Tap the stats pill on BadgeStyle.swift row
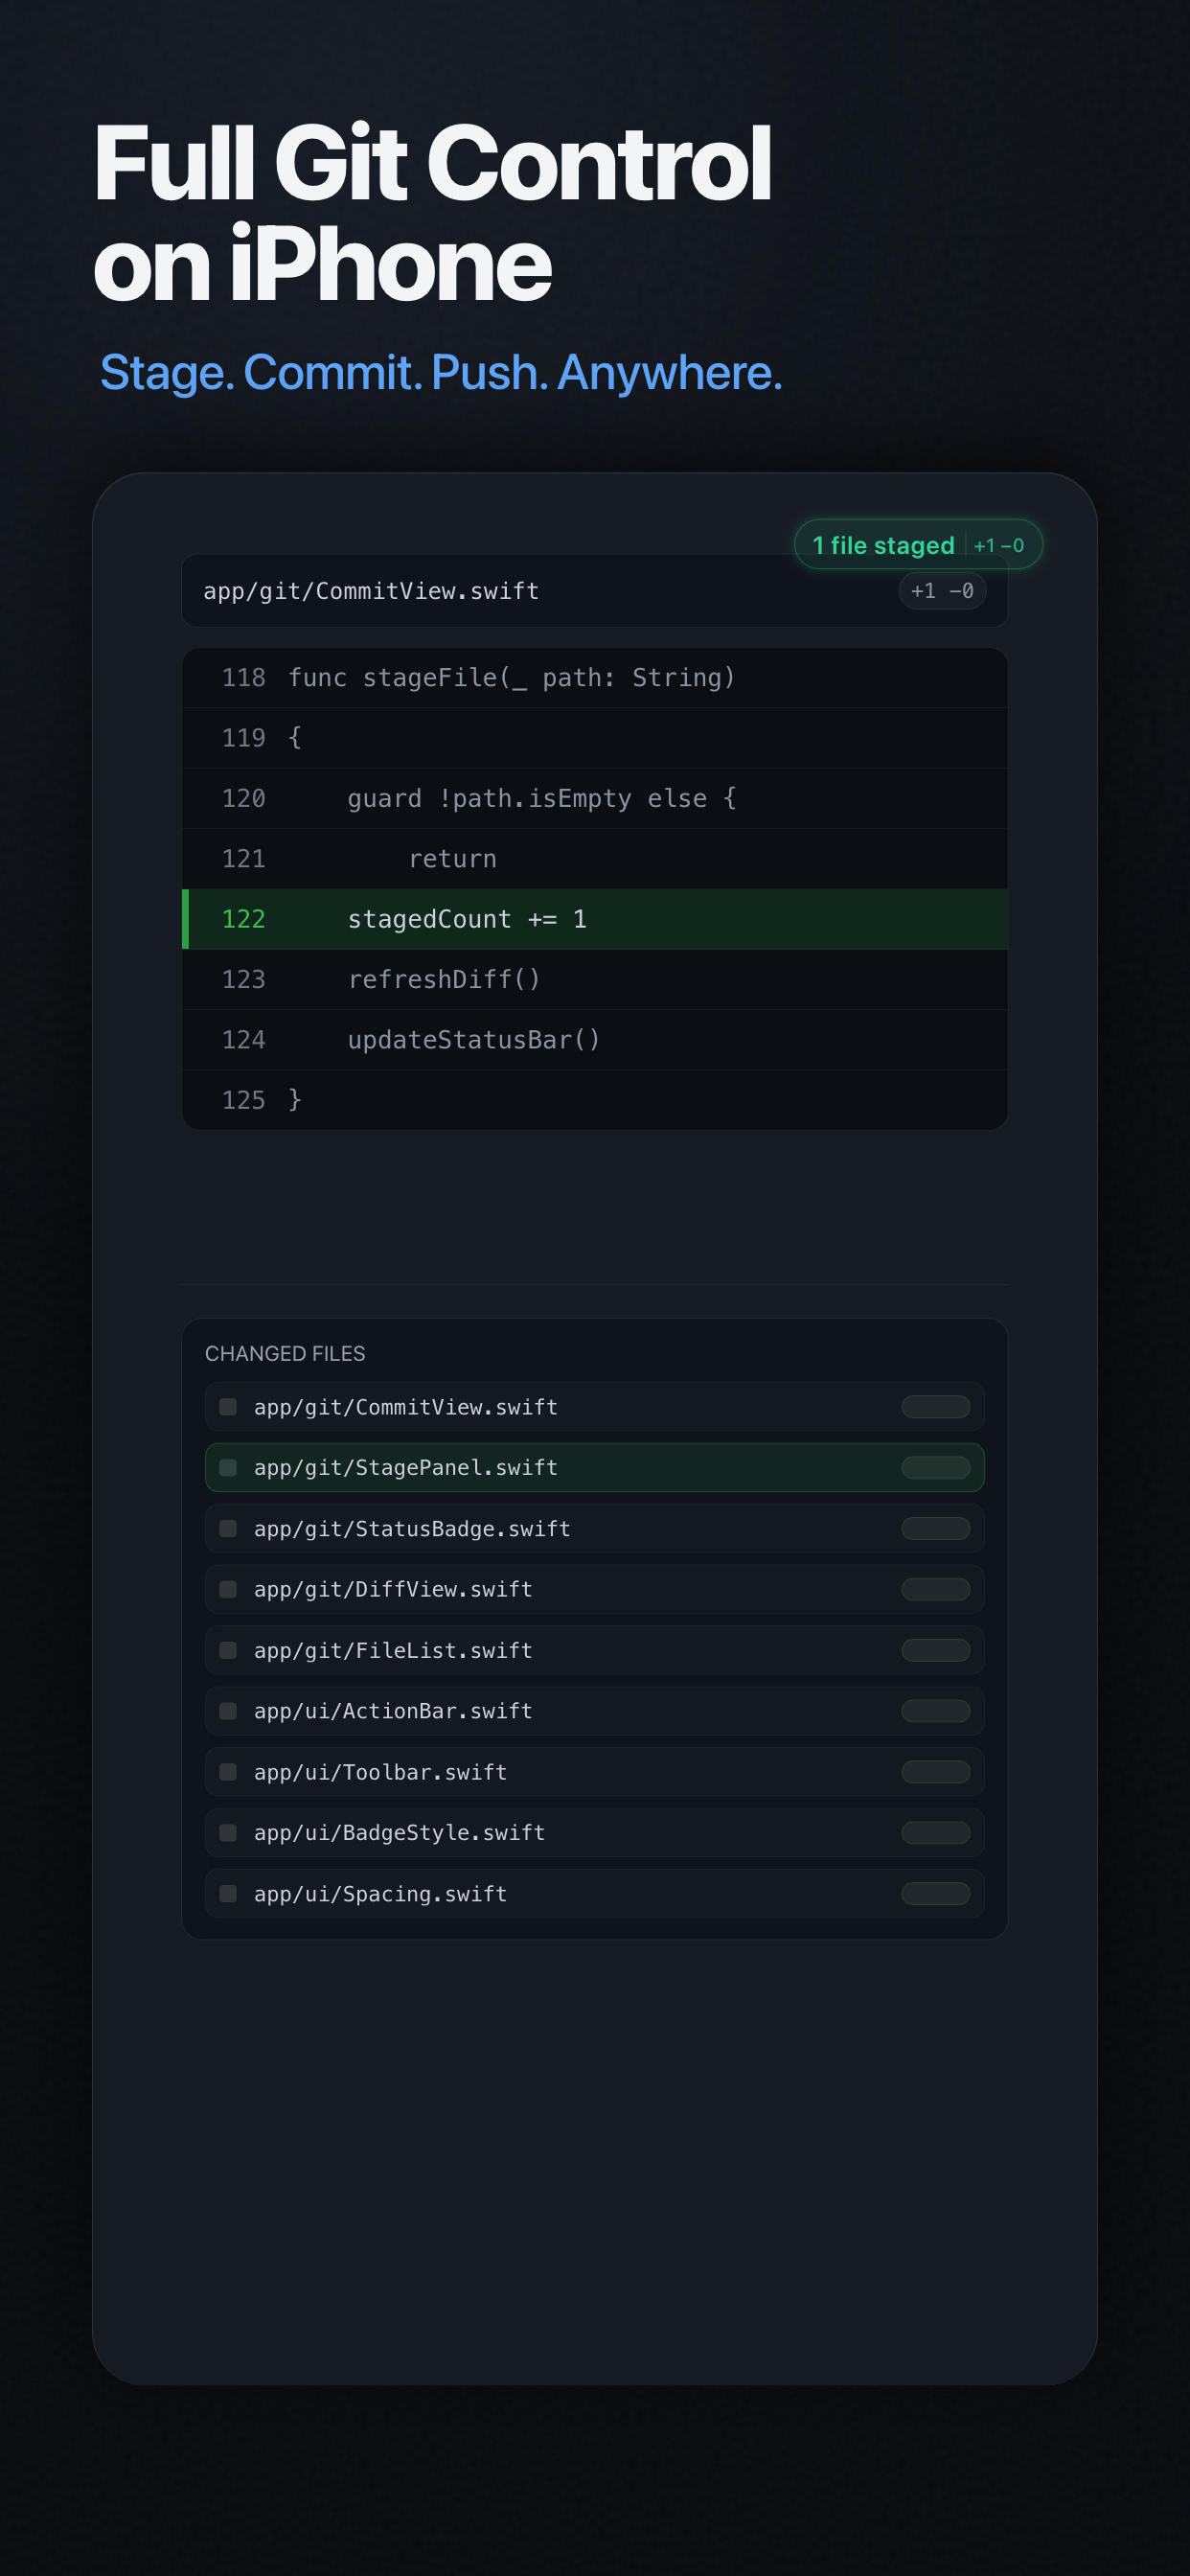Image resolution: width=1190 pixels, height=2576 pixels. [936, 1832]
